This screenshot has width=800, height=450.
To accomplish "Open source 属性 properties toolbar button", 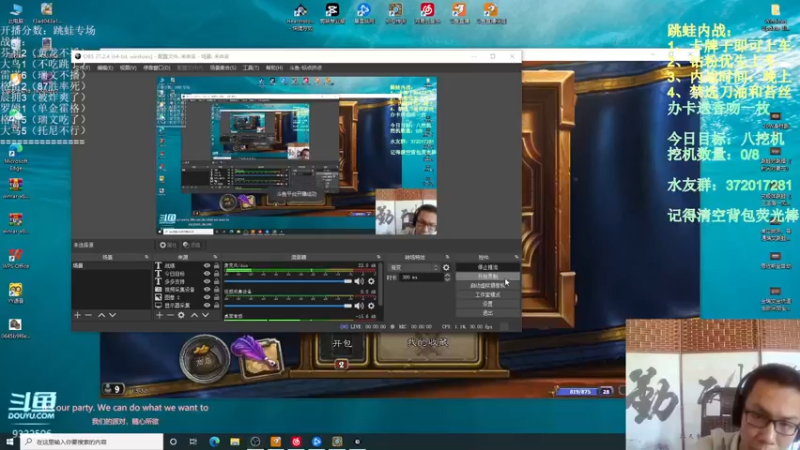I will pyautogui.click(x=168, y=245).
